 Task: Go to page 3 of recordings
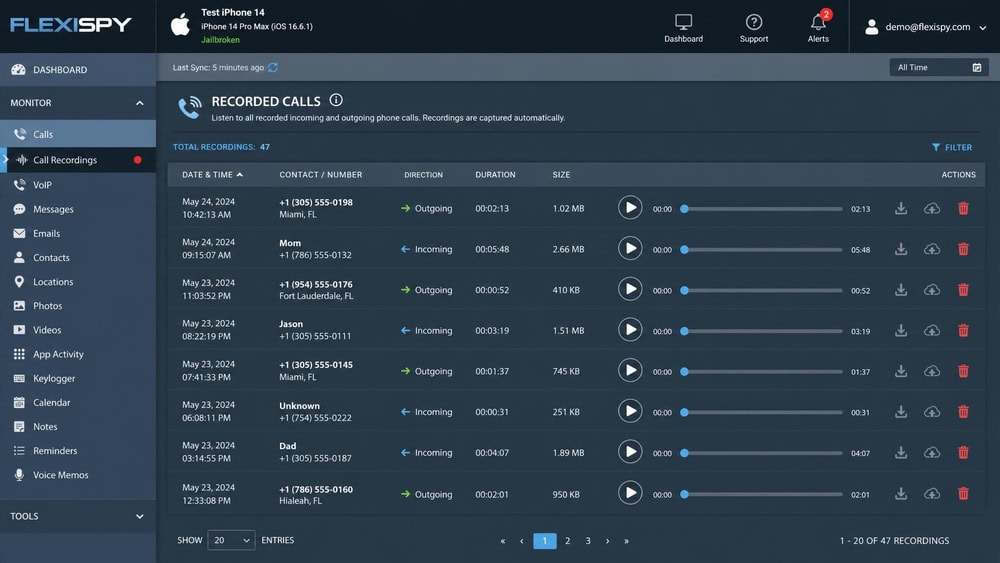coord(587,541)
